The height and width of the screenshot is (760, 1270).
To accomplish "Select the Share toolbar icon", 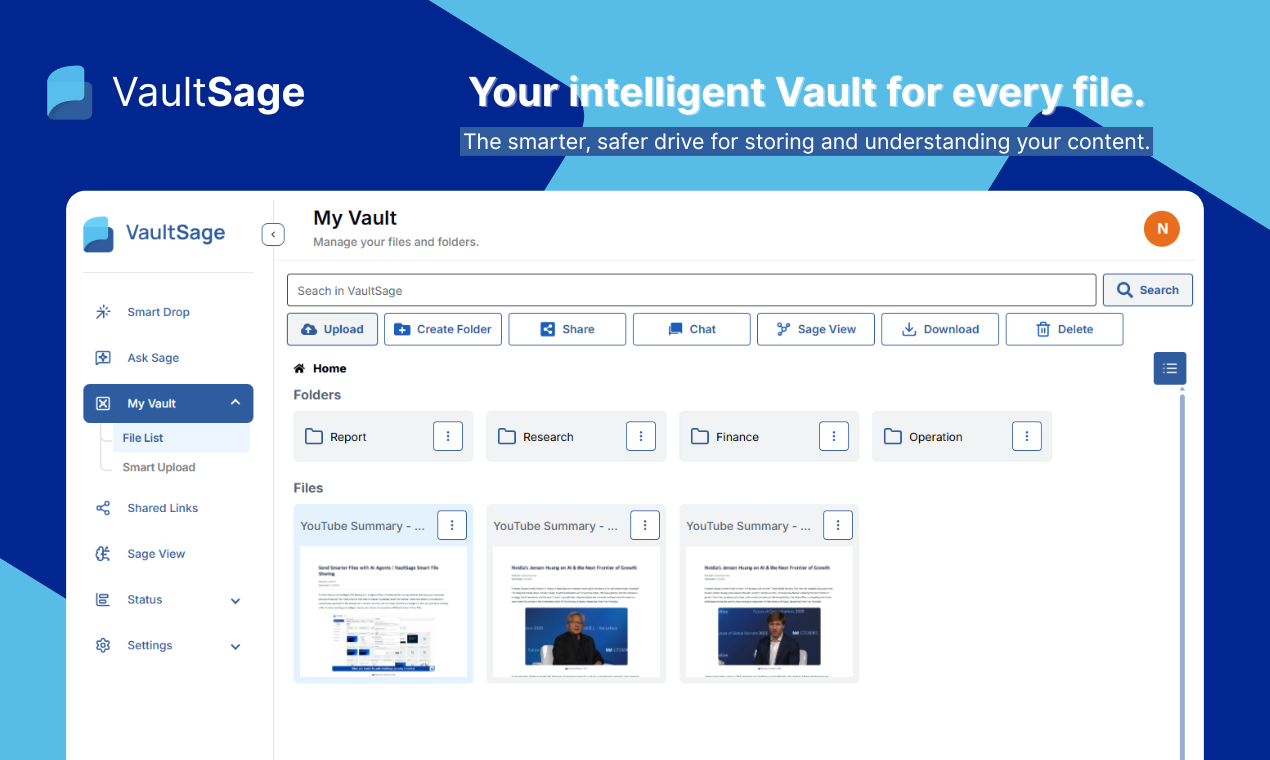I will point(546,328).
